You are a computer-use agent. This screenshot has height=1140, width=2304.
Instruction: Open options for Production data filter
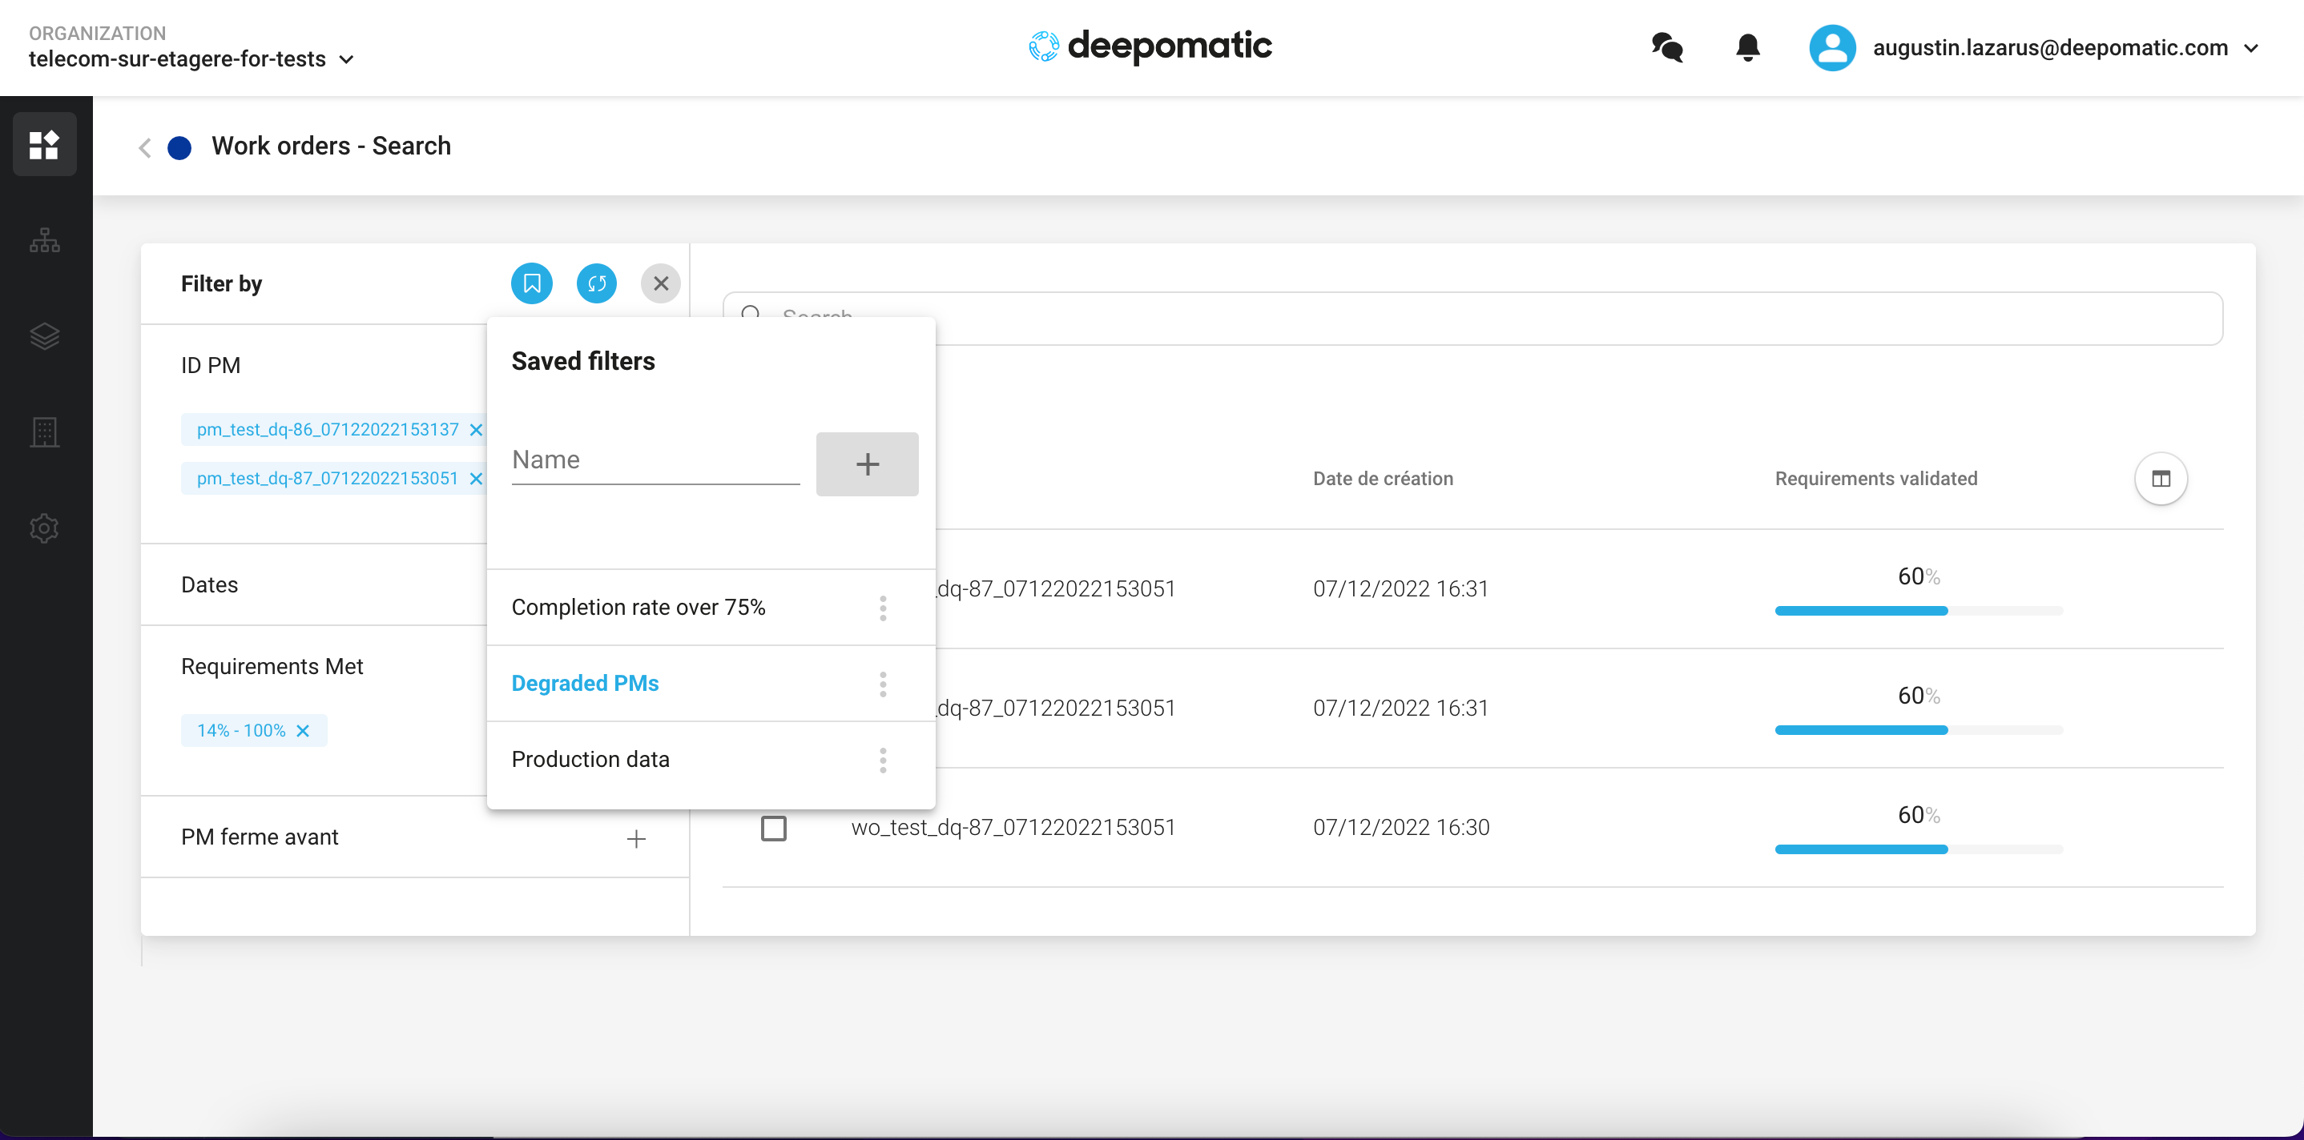(883, 760)
